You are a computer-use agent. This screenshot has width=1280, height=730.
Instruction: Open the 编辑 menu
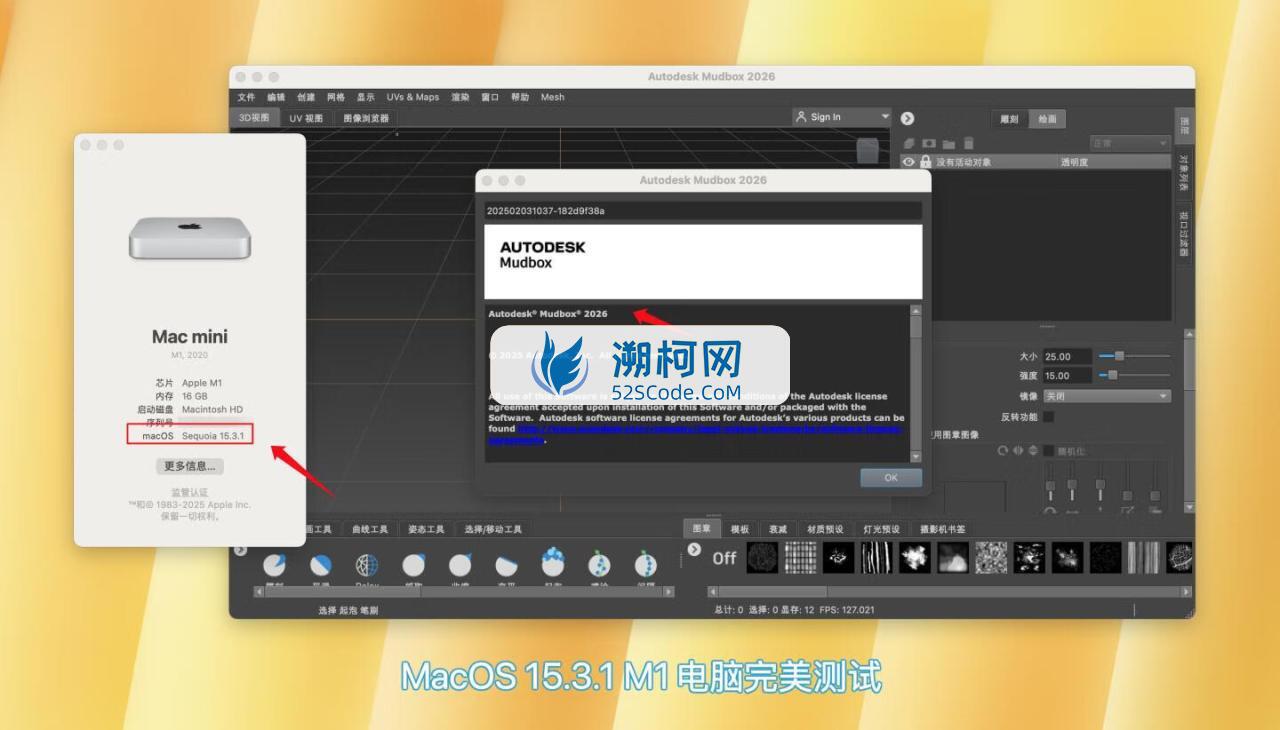[x=276, y=97]
